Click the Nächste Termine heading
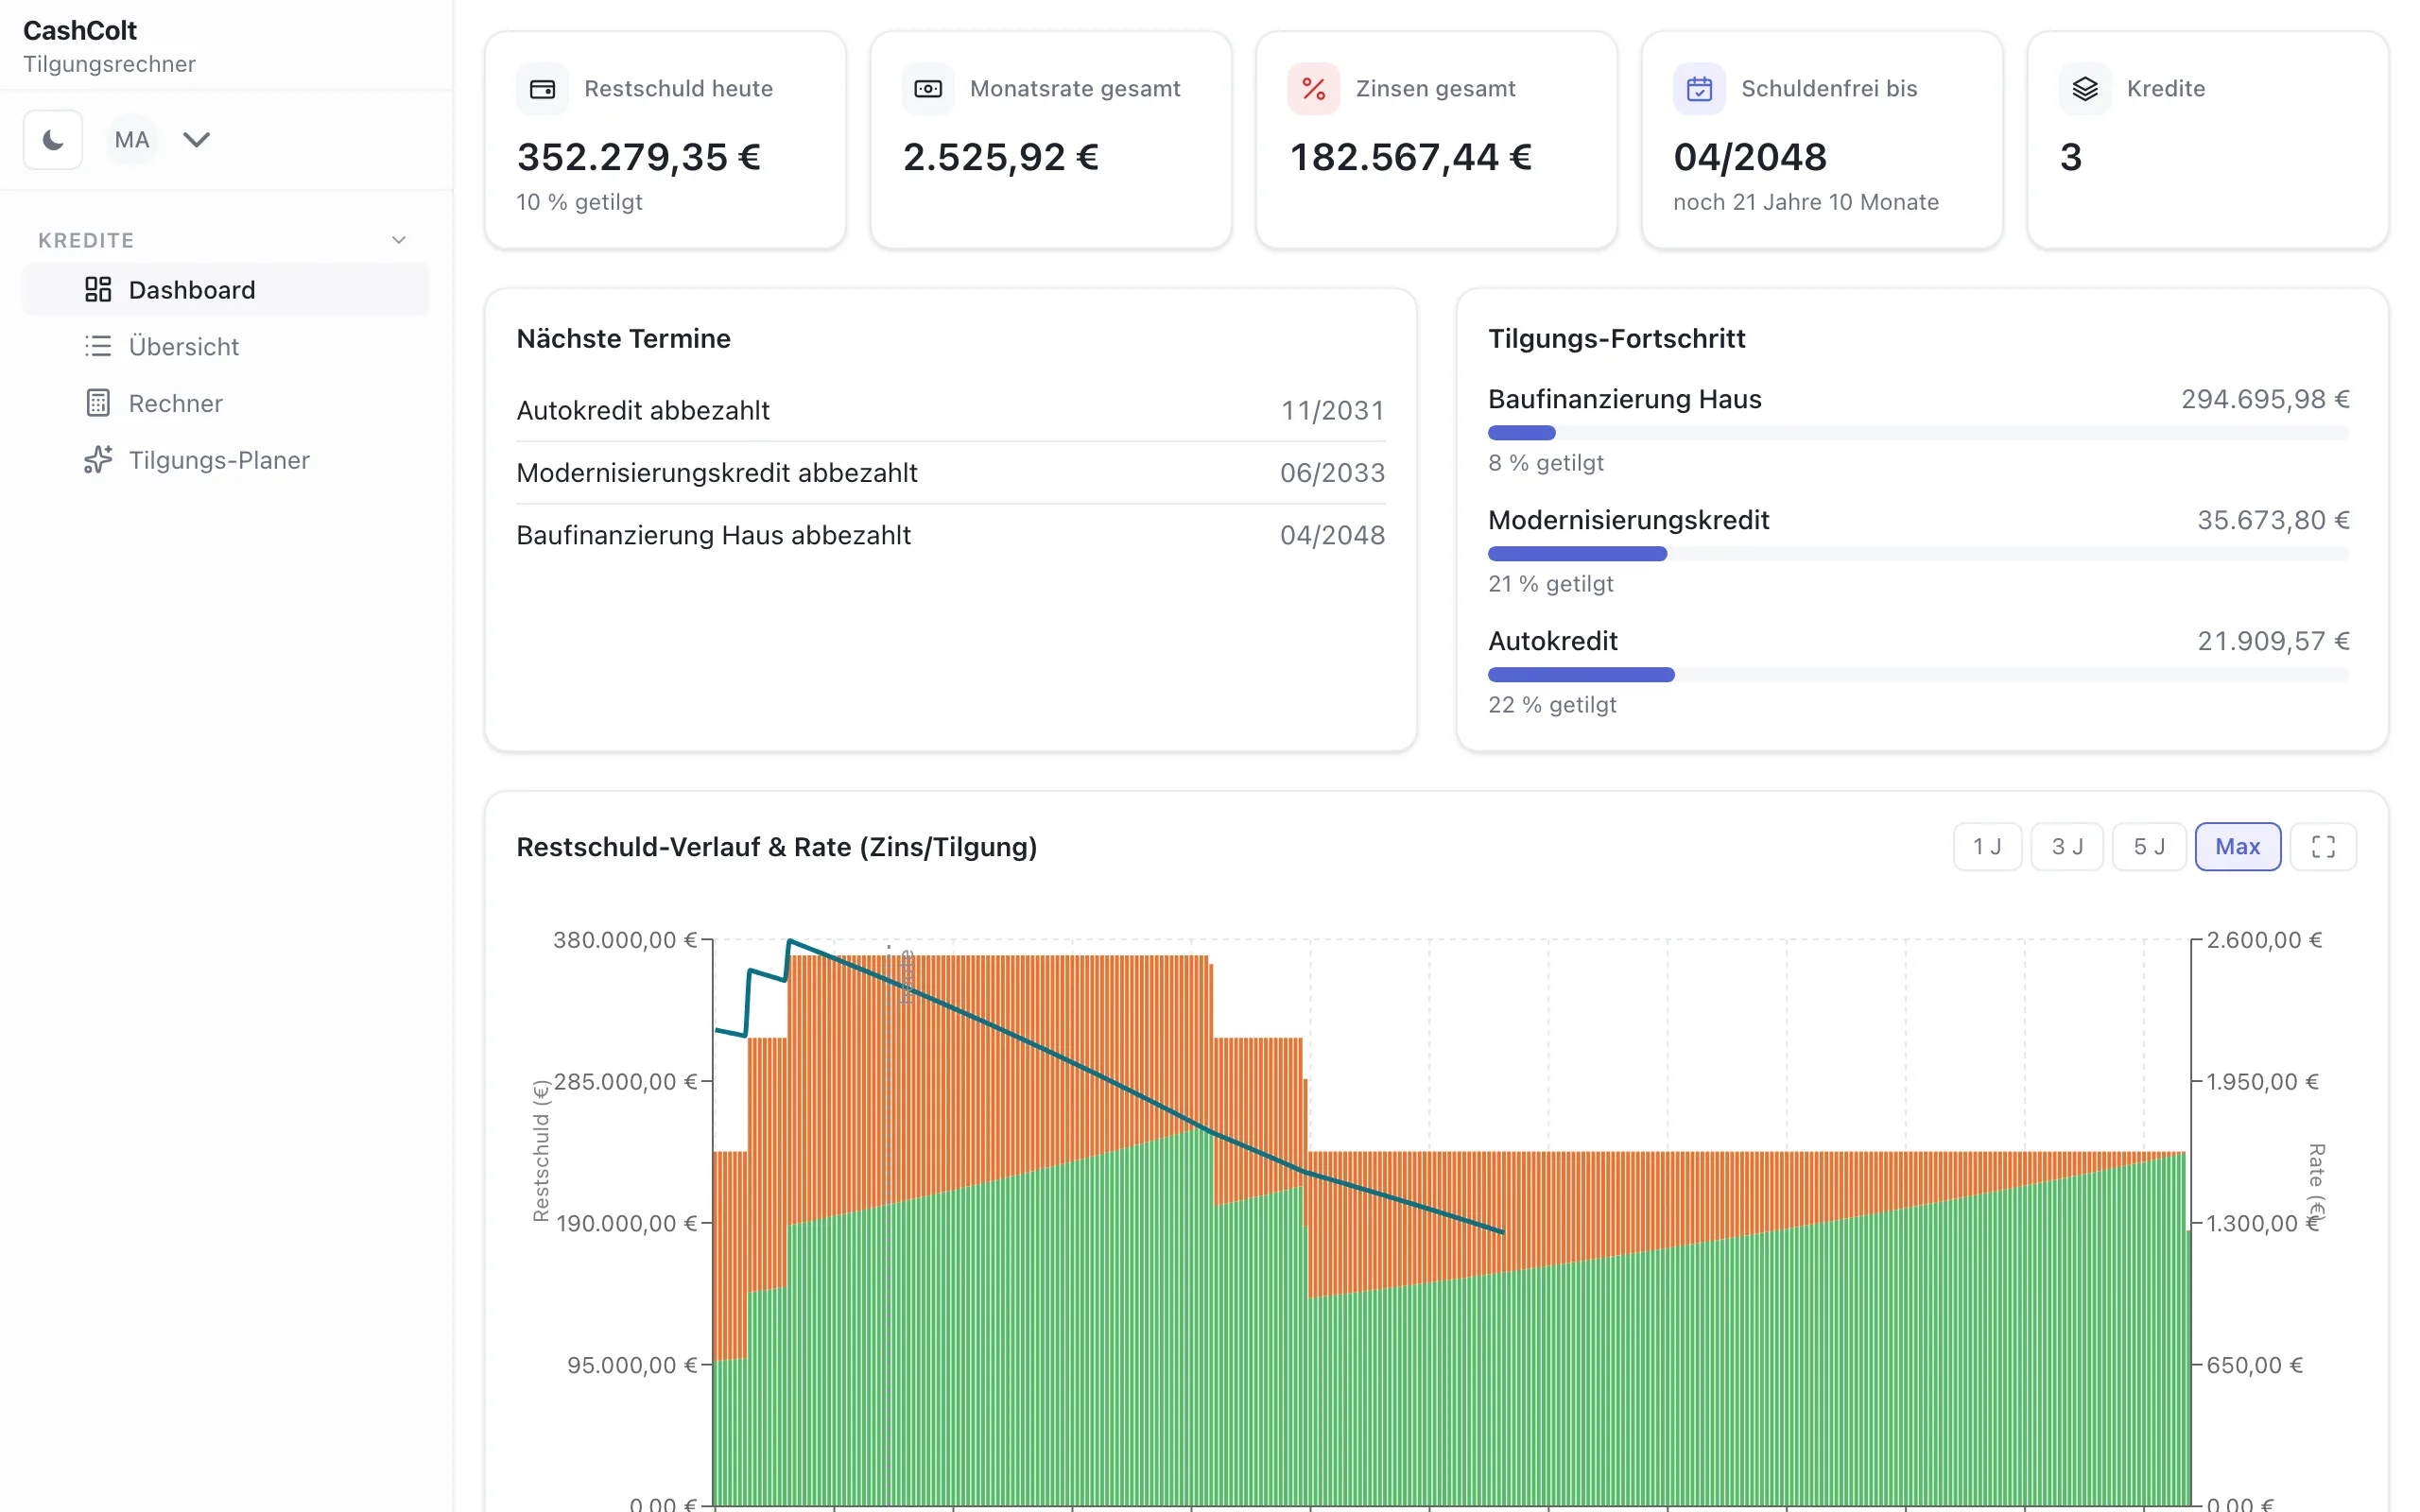Screen dimensions: 2420x1512 [624, 339]
